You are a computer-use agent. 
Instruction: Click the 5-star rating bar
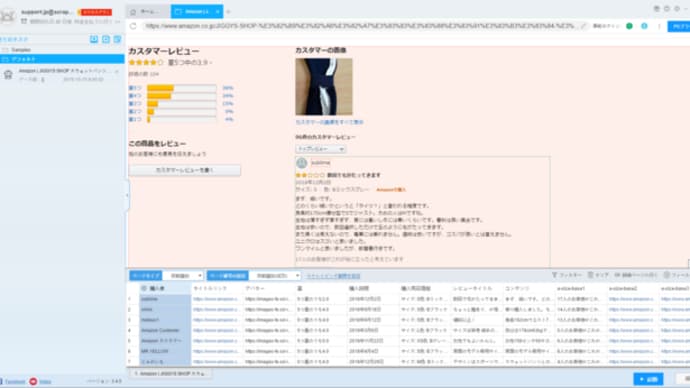tap(181, 88)
